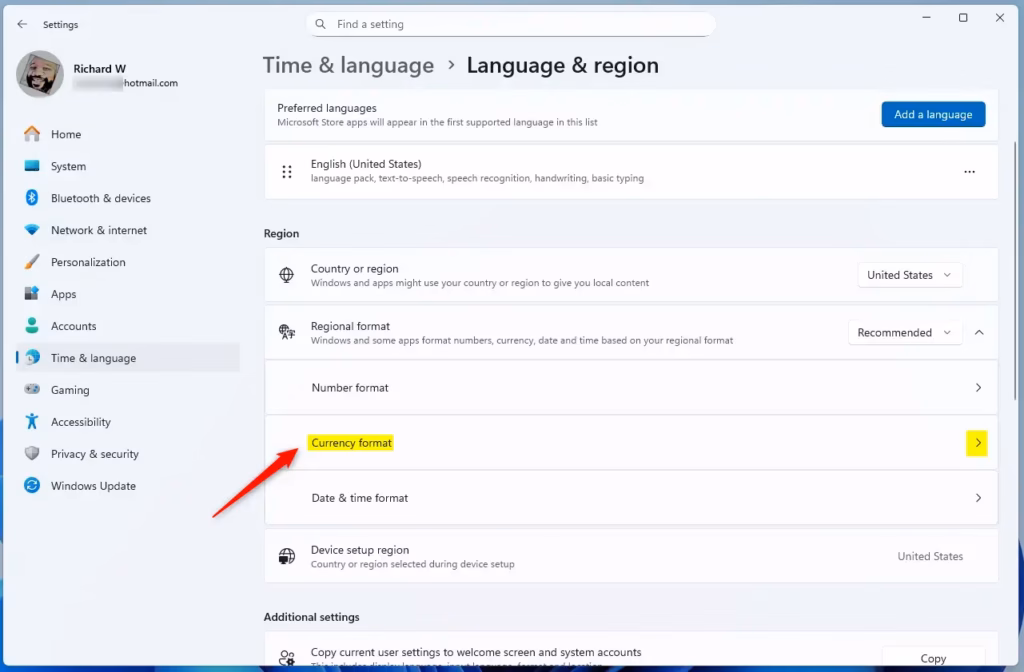
Task: Minimize the Settings window
Action: click(926, 18)
